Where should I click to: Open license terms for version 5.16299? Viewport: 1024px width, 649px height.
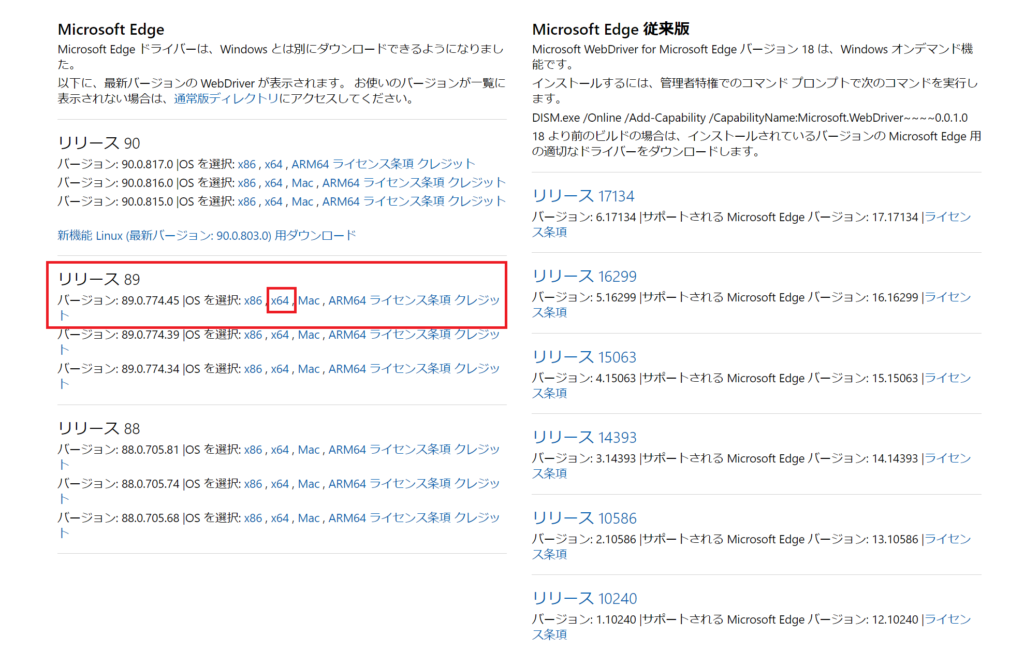coord(948,298)
